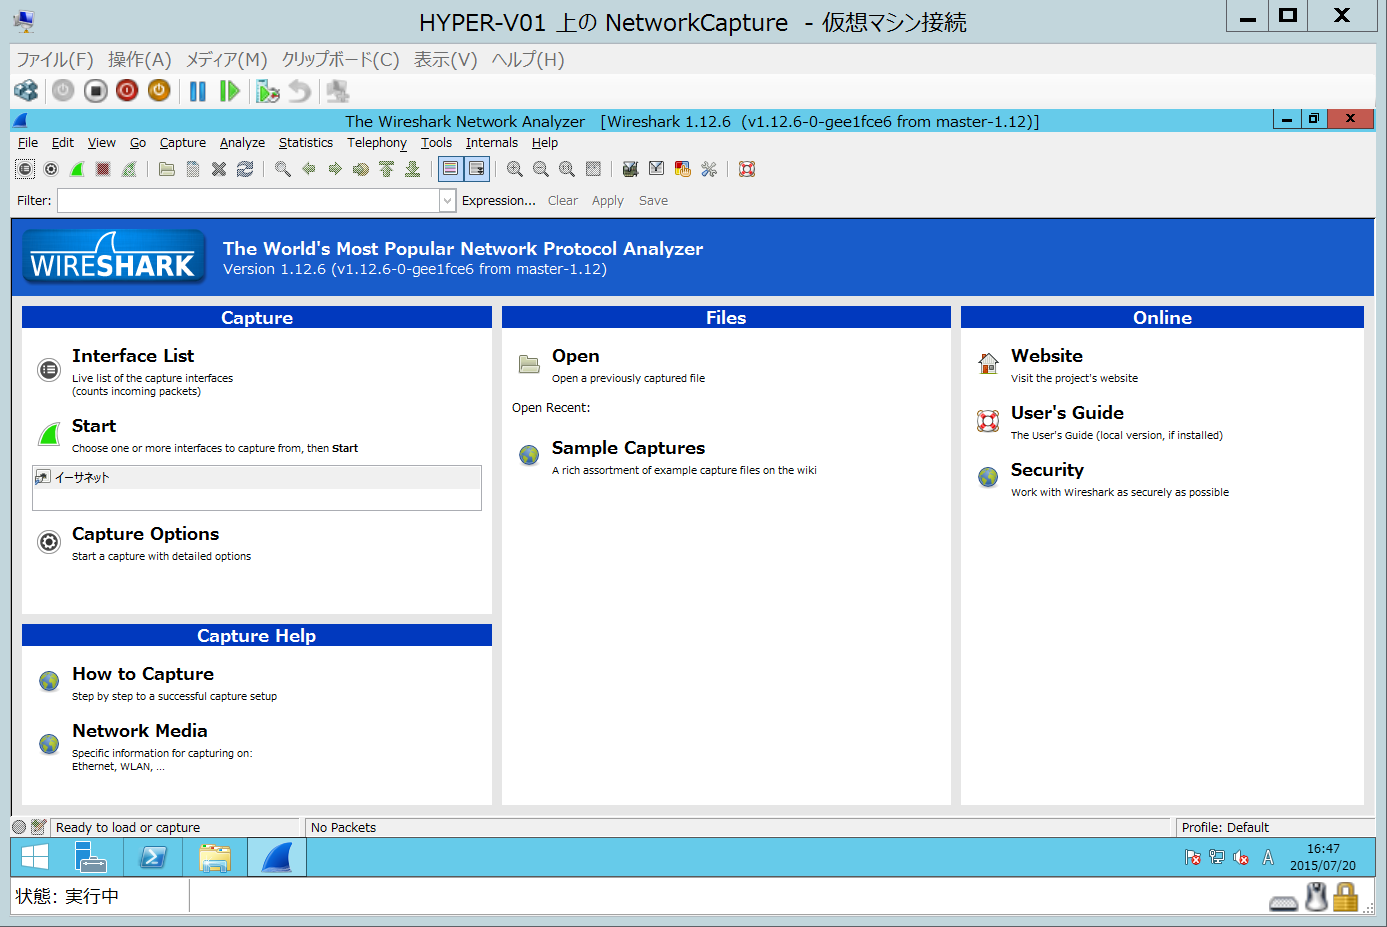
Task: Open the Tools menu
Action: tap(436, 143)
